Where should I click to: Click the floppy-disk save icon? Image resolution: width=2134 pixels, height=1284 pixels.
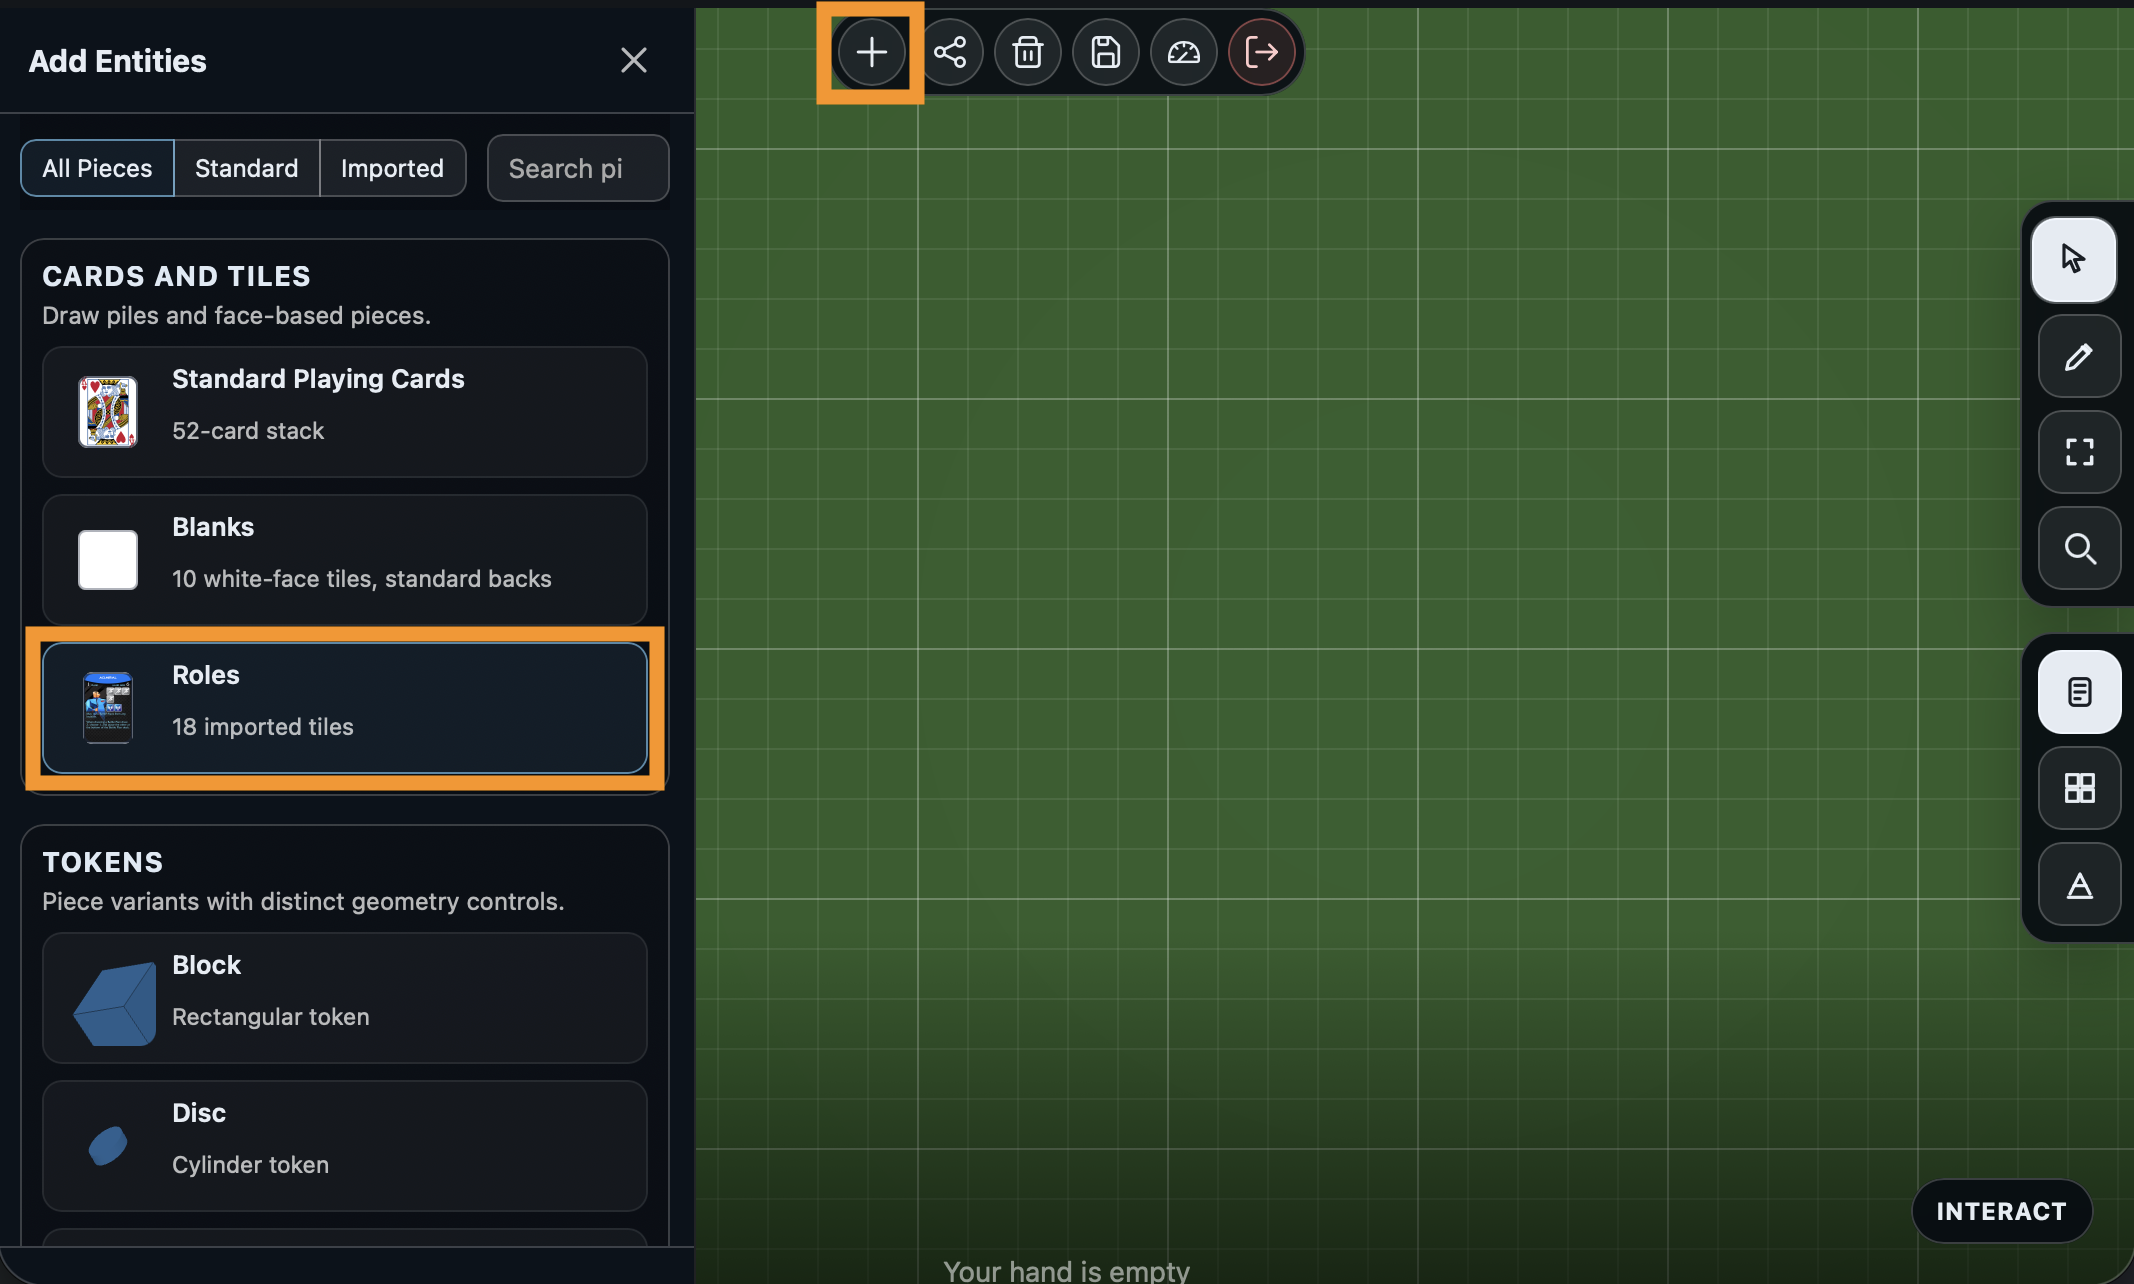(1106, 52)
